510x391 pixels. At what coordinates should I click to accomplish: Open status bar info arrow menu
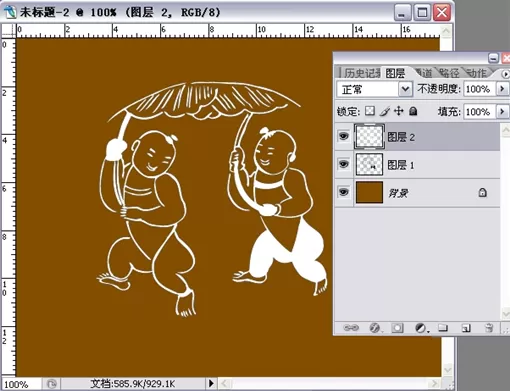pos(211,384)
